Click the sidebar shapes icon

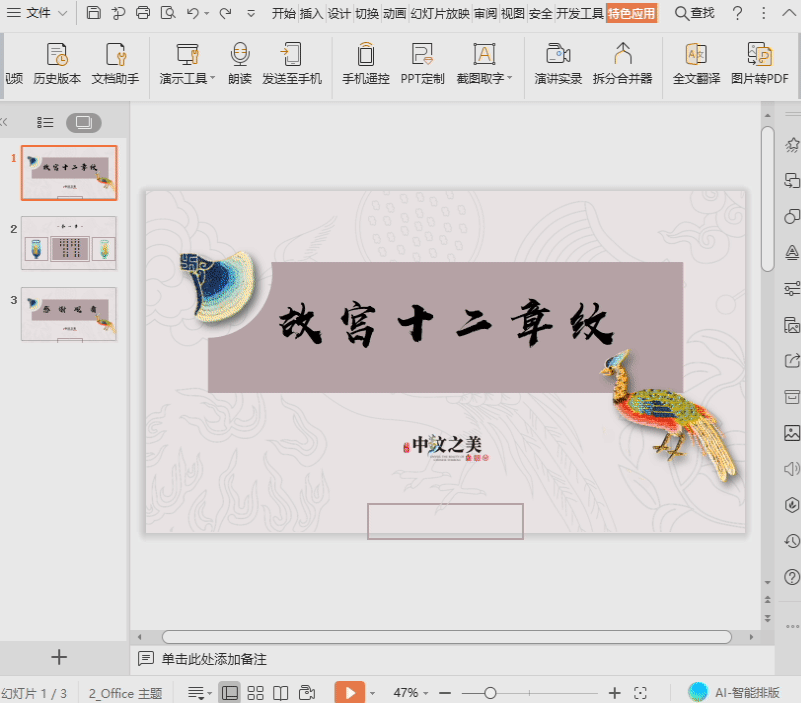coord(791,216)
